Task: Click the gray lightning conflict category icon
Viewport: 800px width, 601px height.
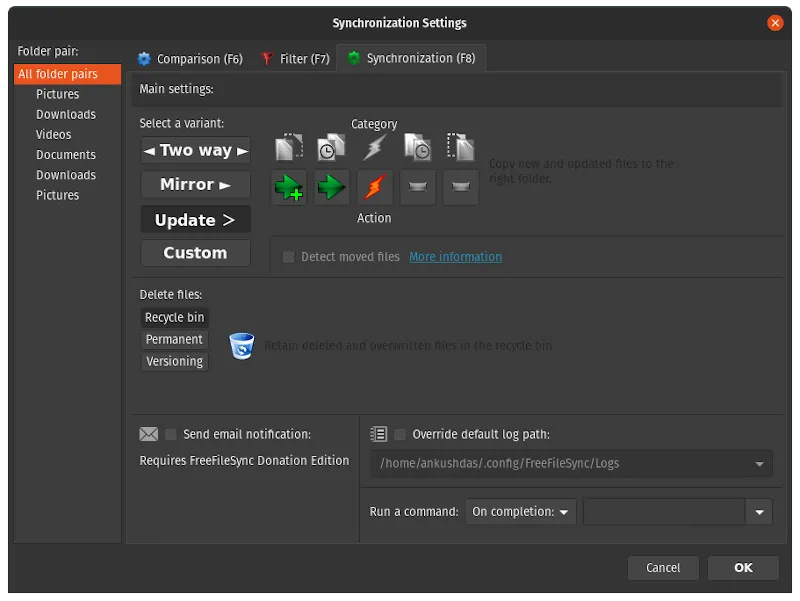Action: (374, 148)
